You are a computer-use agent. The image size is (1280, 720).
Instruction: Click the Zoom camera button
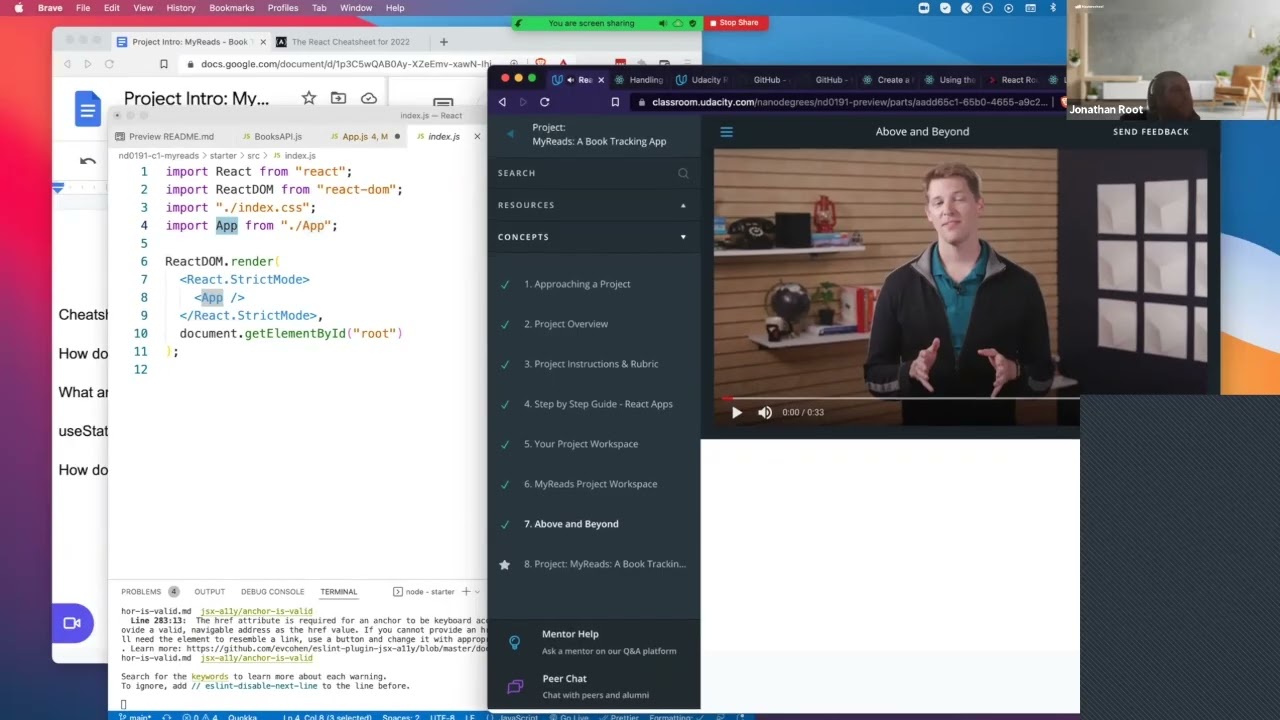point(72,623)
